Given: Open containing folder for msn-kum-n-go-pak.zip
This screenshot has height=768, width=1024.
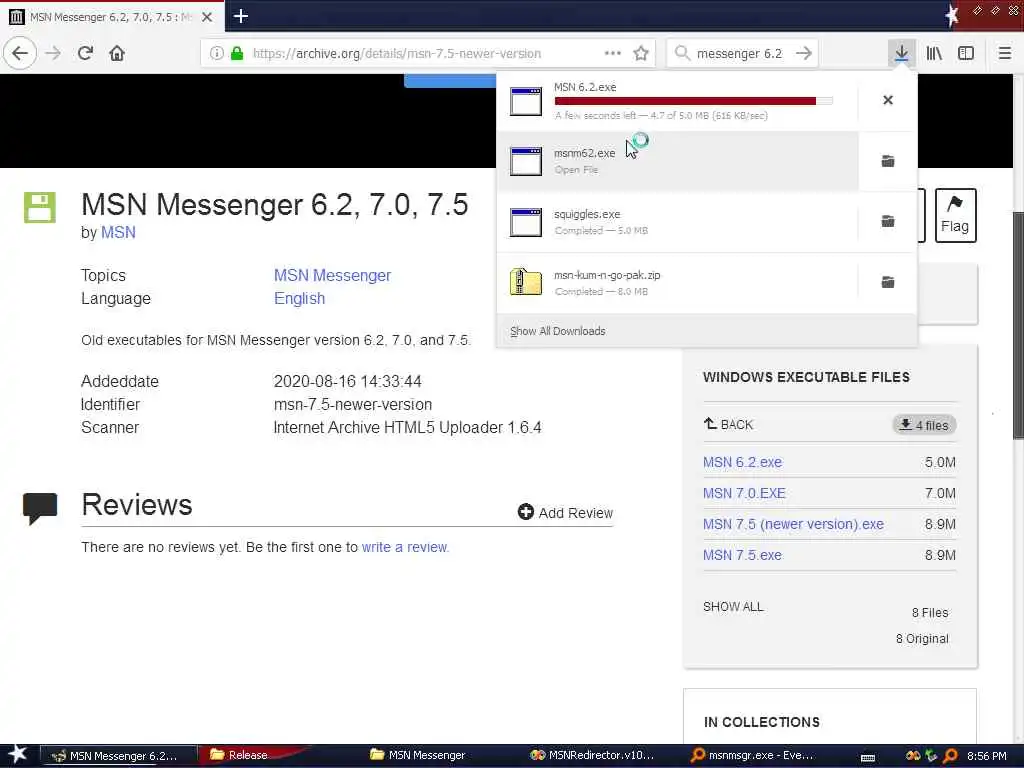Looking at the screenshot, I should 888,282.
